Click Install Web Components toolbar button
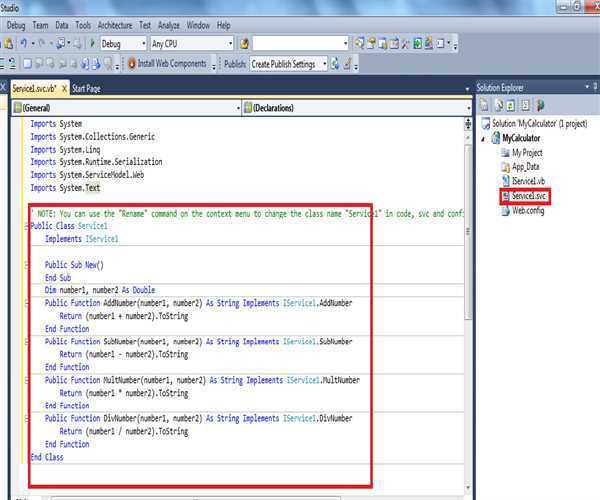This screenshot has height=500, width=600. tap(168, 64)
